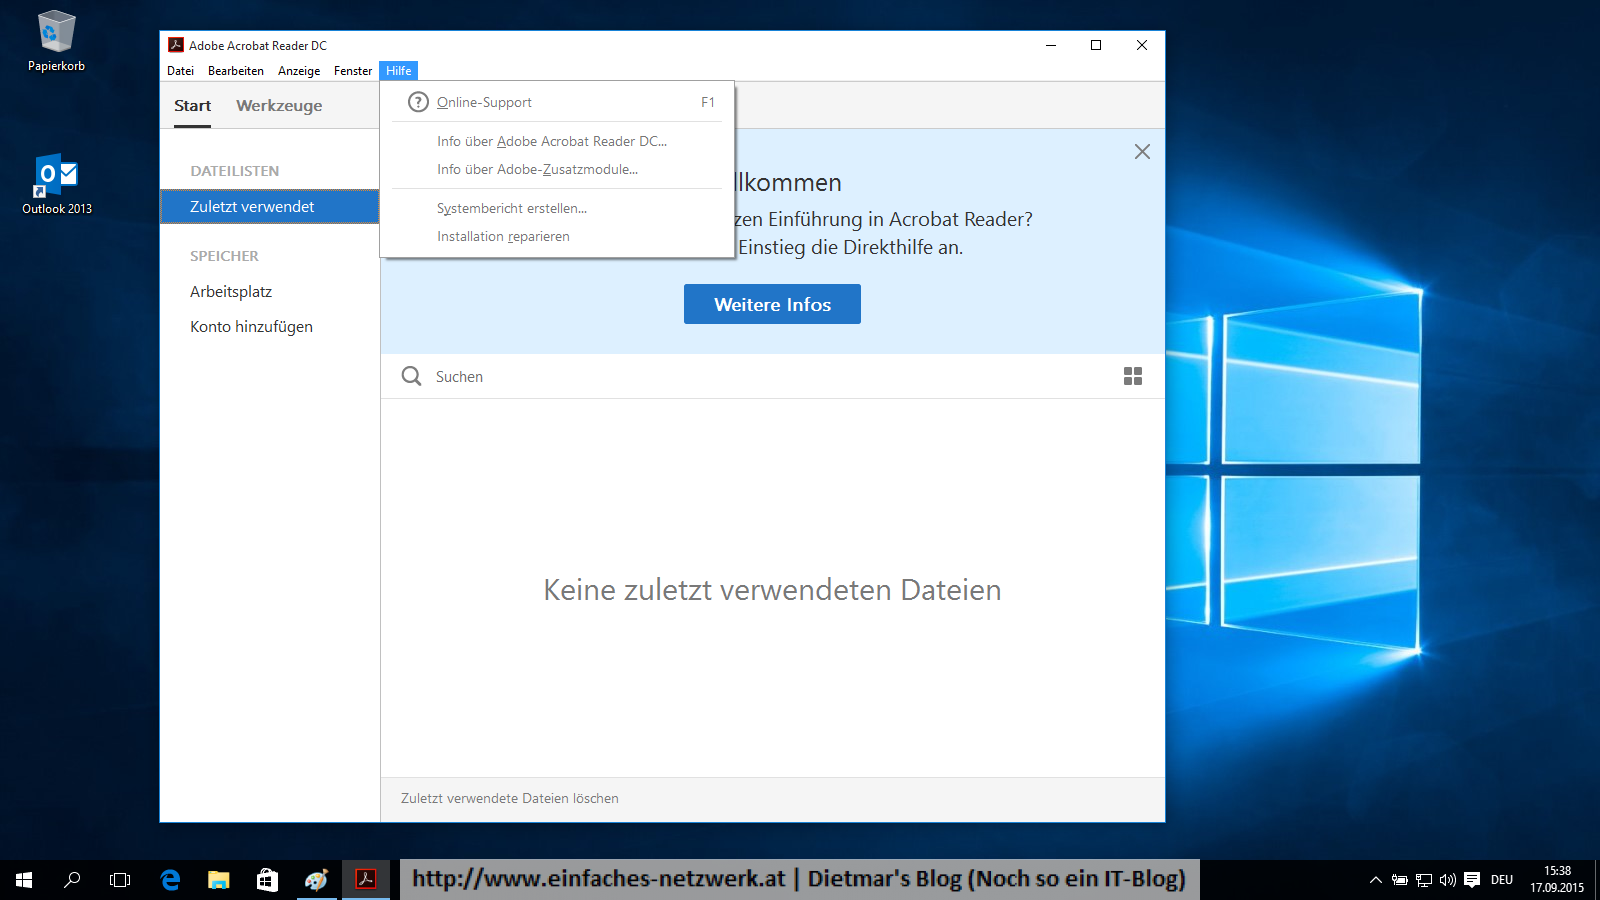Open the network tray icon
1600x900 pixels.
1424,880
